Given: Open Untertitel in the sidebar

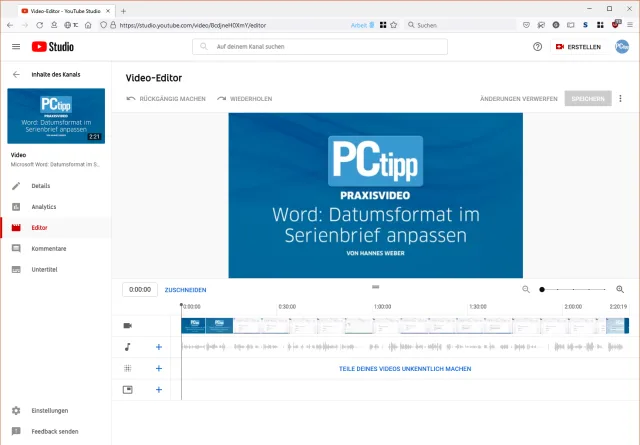Looking at the screenshot, I should tap(45, 269).
